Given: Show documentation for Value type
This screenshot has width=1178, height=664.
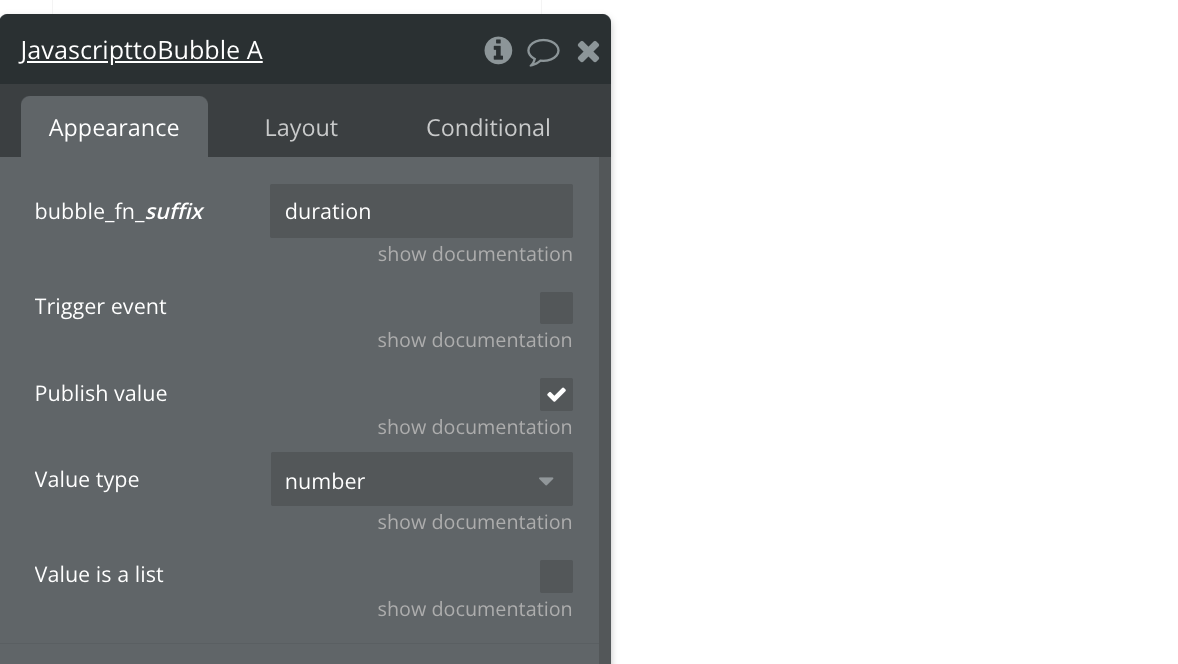Looking at the screenshot, I should 475,521.
